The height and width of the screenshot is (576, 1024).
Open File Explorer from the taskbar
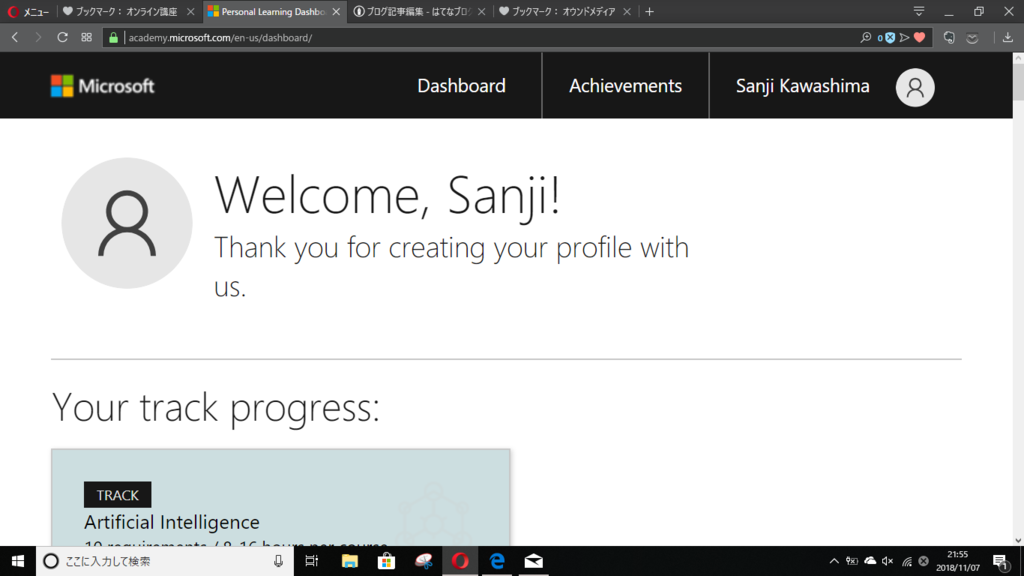(x=349, y=561)
